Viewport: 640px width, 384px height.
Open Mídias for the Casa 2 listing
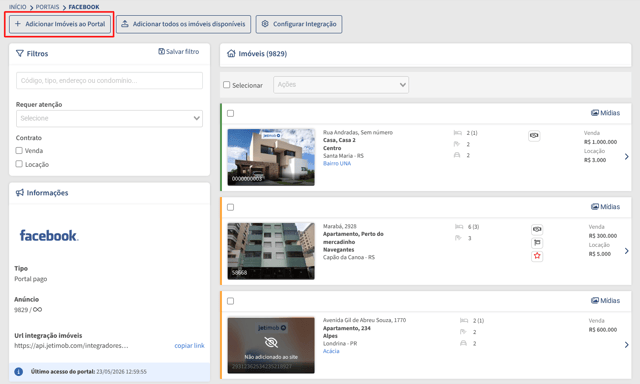605,113
